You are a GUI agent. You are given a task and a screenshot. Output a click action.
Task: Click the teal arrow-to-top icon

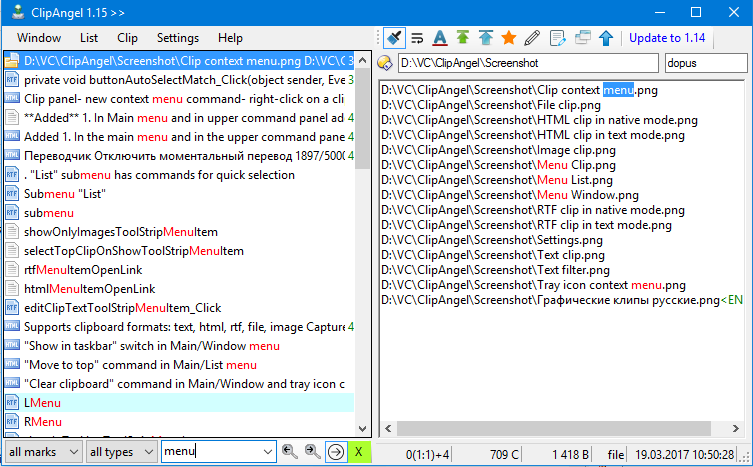tap(486, 38)
